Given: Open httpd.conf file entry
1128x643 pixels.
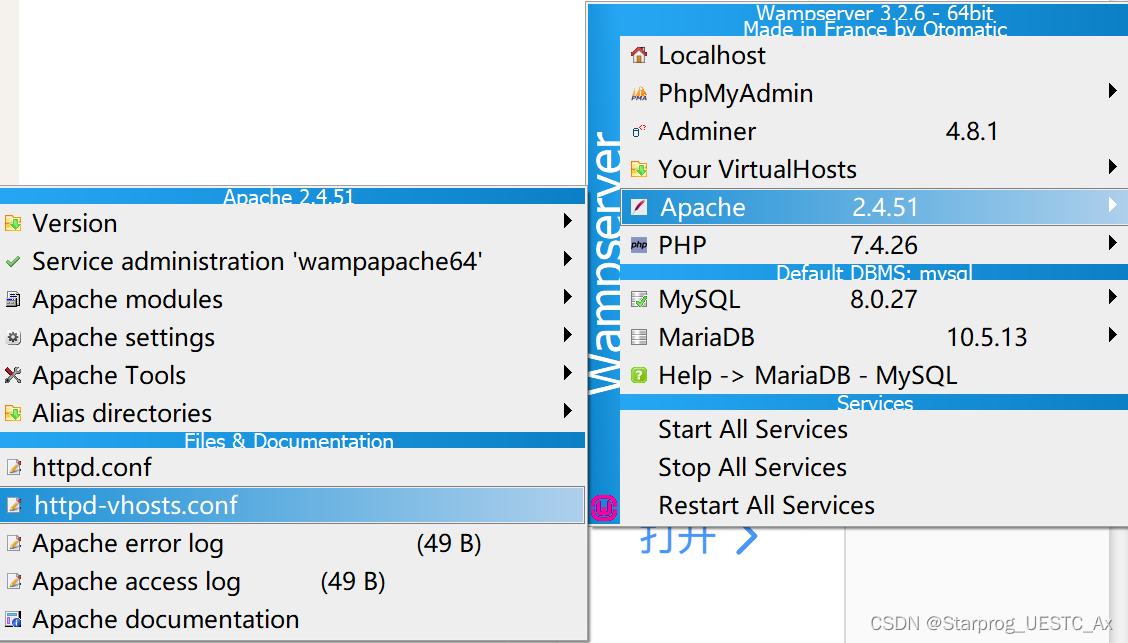Looking at the screenshot, I should [292, 468].
